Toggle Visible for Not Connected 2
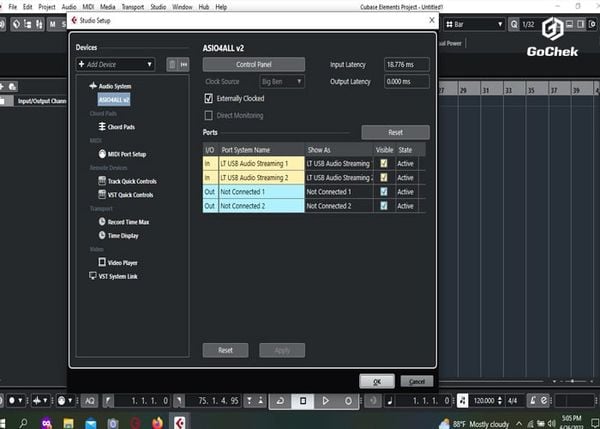The width and height of the screenshot is (600, 429). (383, 206)
